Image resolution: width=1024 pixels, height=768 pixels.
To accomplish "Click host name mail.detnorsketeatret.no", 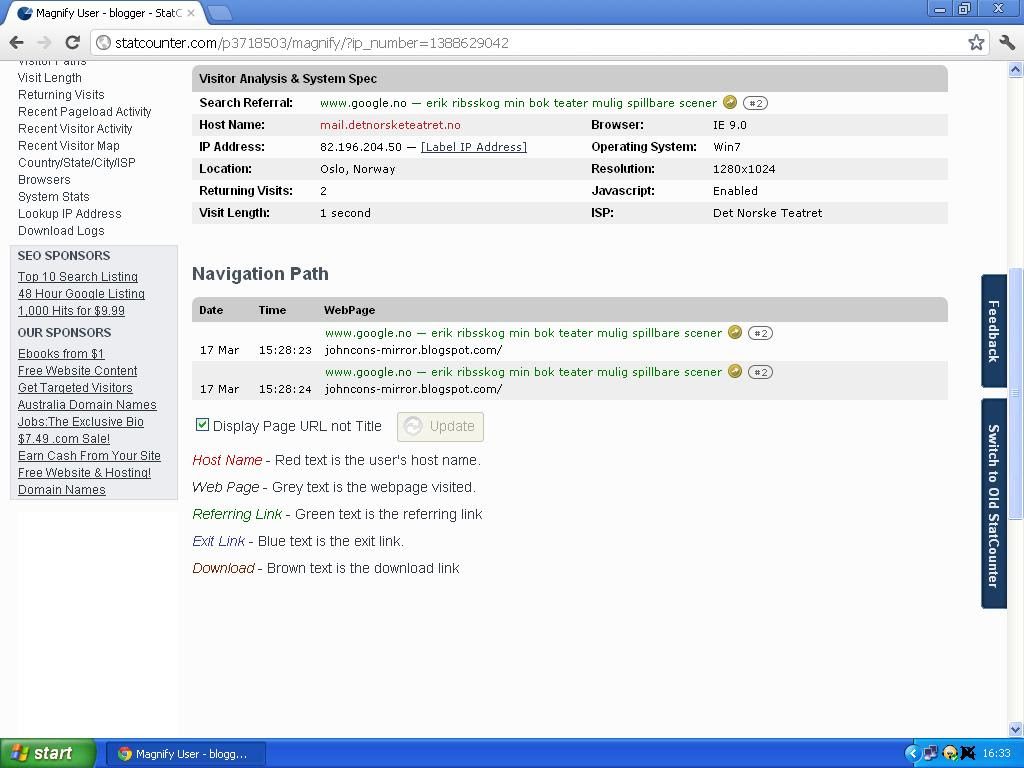I will pos(390,125).
